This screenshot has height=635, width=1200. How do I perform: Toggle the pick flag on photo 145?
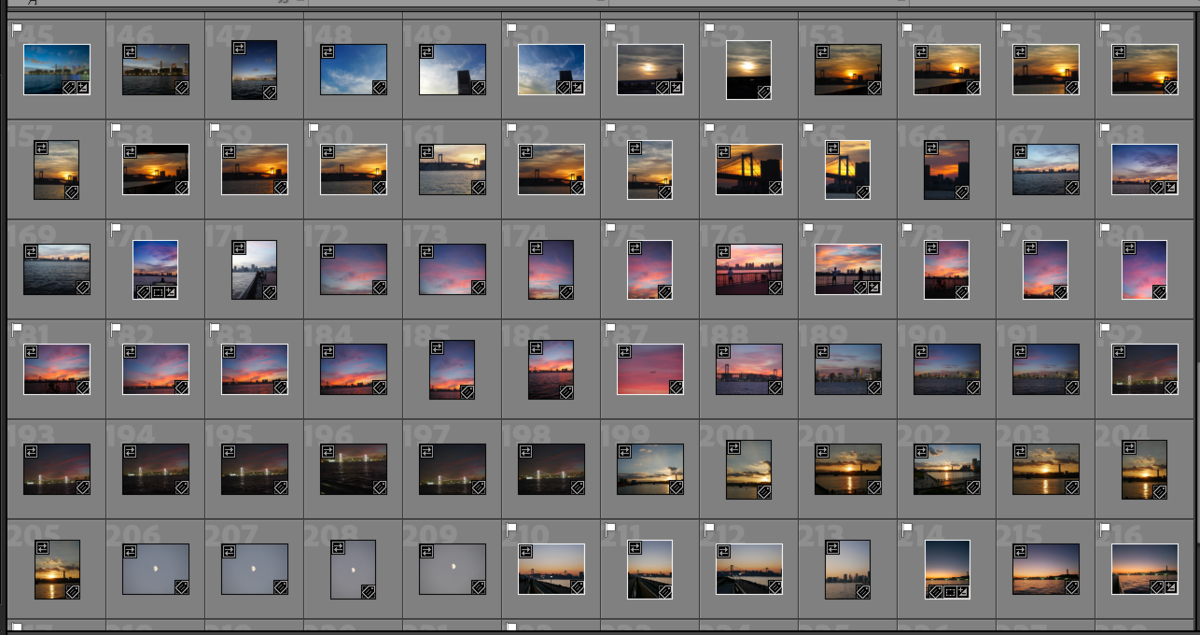click(17, 30)
